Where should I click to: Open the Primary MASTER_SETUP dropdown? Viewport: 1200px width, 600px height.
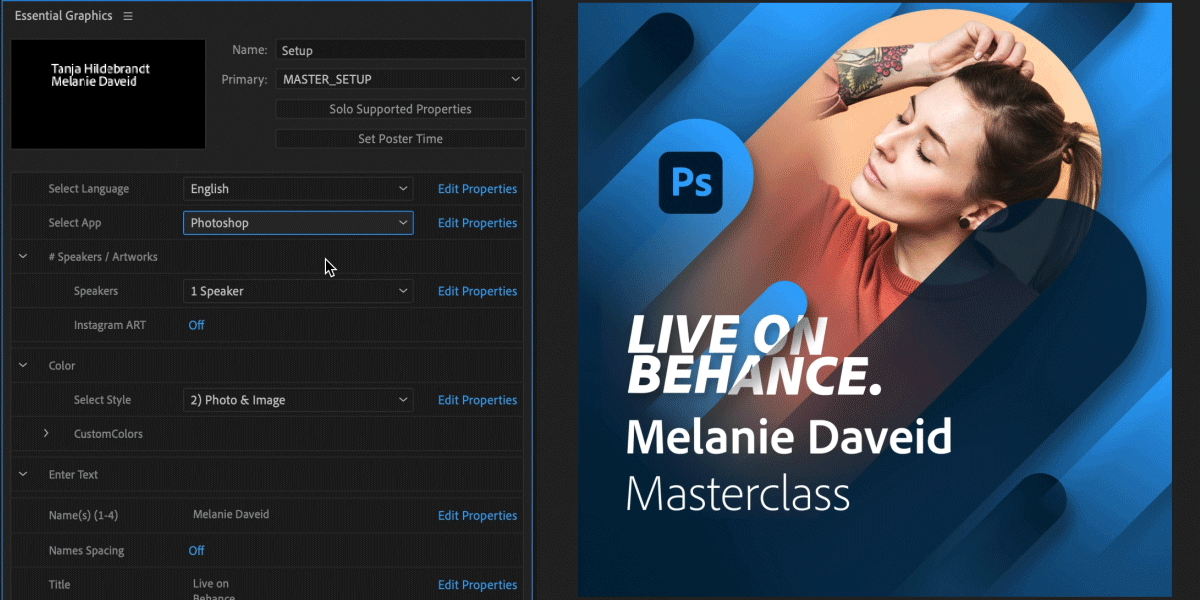401,79
